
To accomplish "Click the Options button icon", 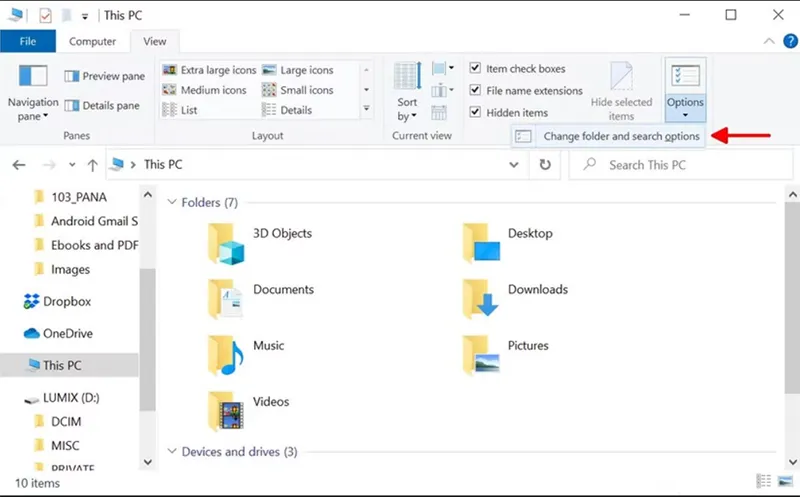I will coord(685,76).
